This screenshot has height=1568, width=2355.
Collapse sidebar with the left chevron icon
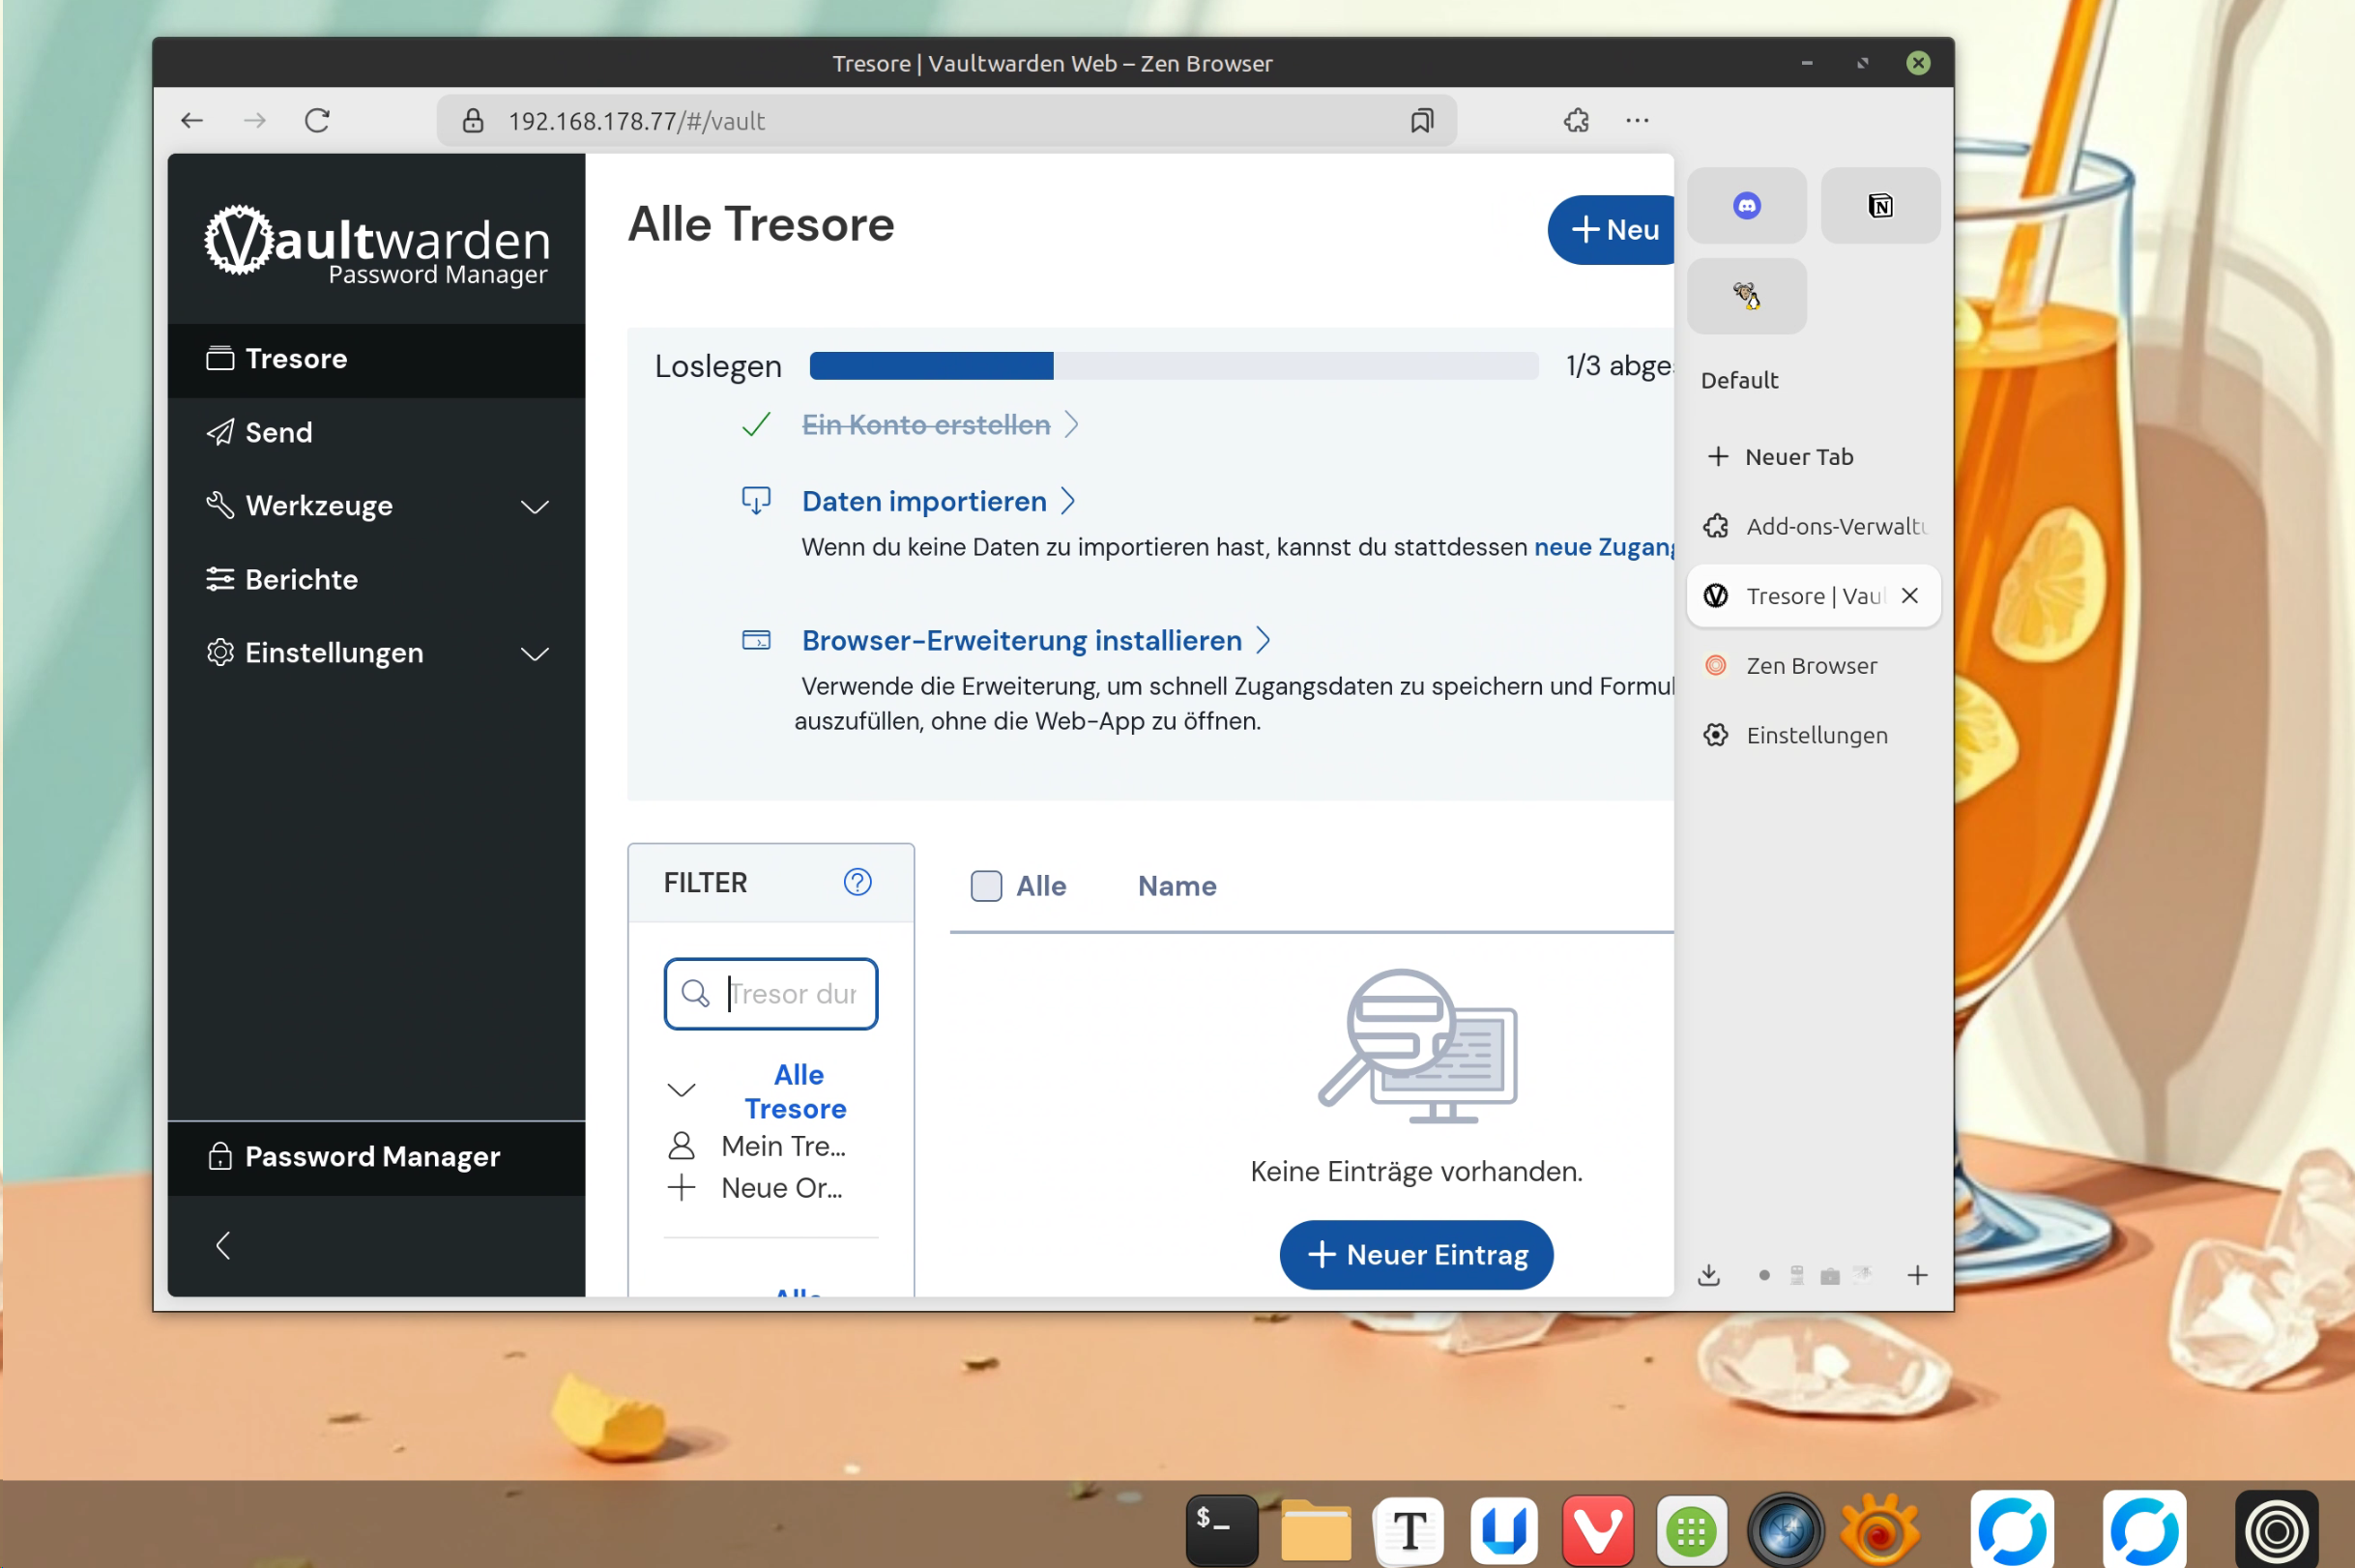(223, 1246)
